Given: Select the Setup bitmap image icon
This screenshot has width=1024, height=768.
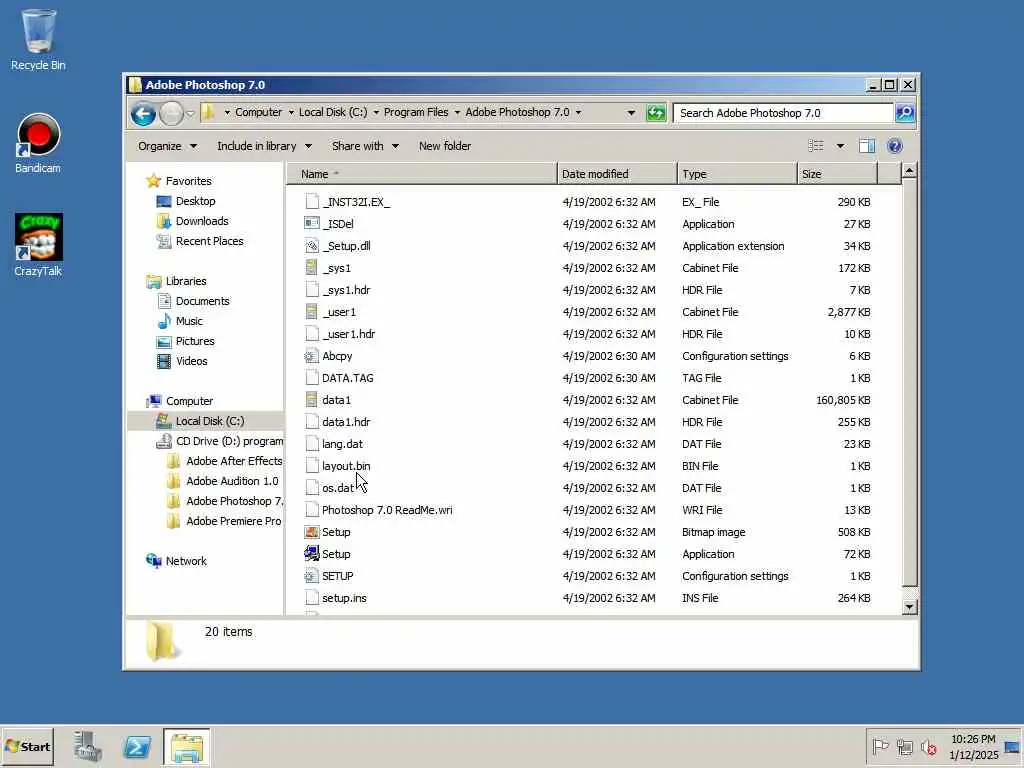Looking at the screenshot, I should [312, 532].
